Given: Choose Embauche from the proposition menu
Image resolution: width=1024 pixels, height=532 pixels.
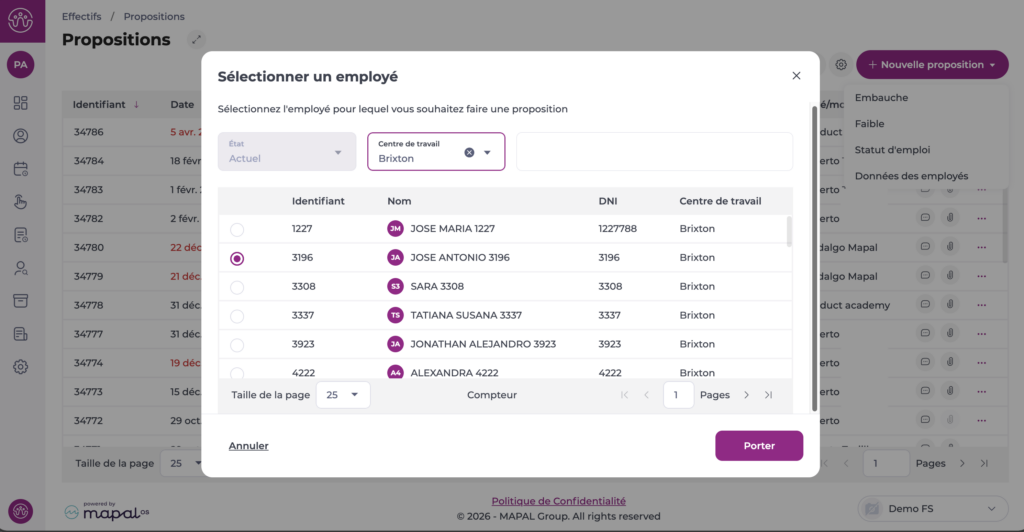Looking at the screenshot, I should coord(881,98).
